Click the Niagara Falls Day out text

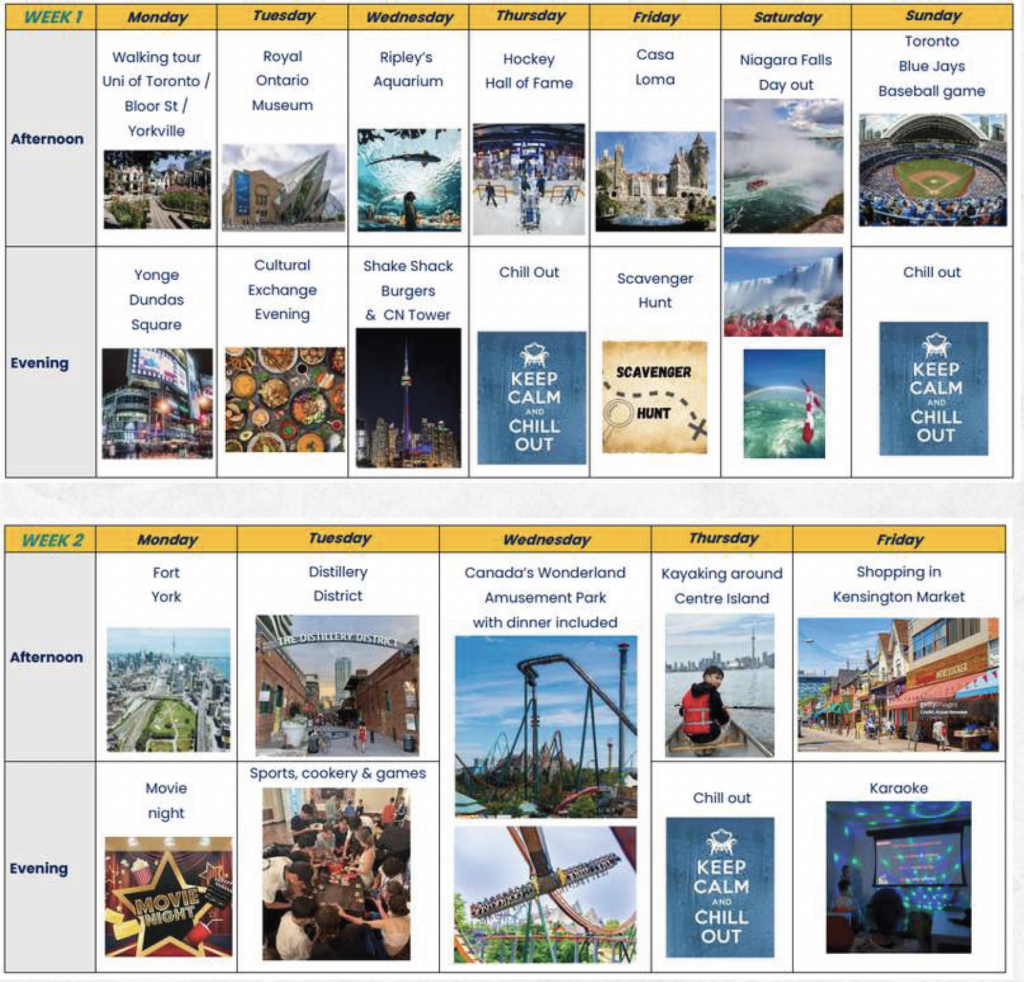pos(785,72)
